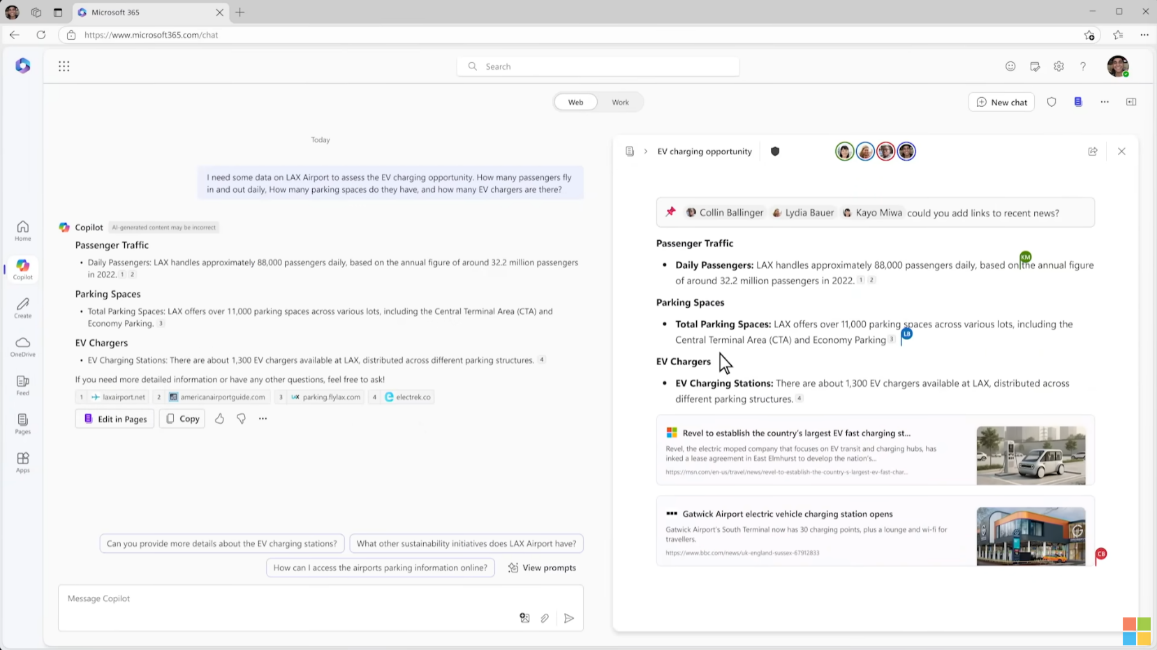This screenshot has height=650, width=1157.
Task: Open Pages in the left sidebar
Action: tap(22, 424)
